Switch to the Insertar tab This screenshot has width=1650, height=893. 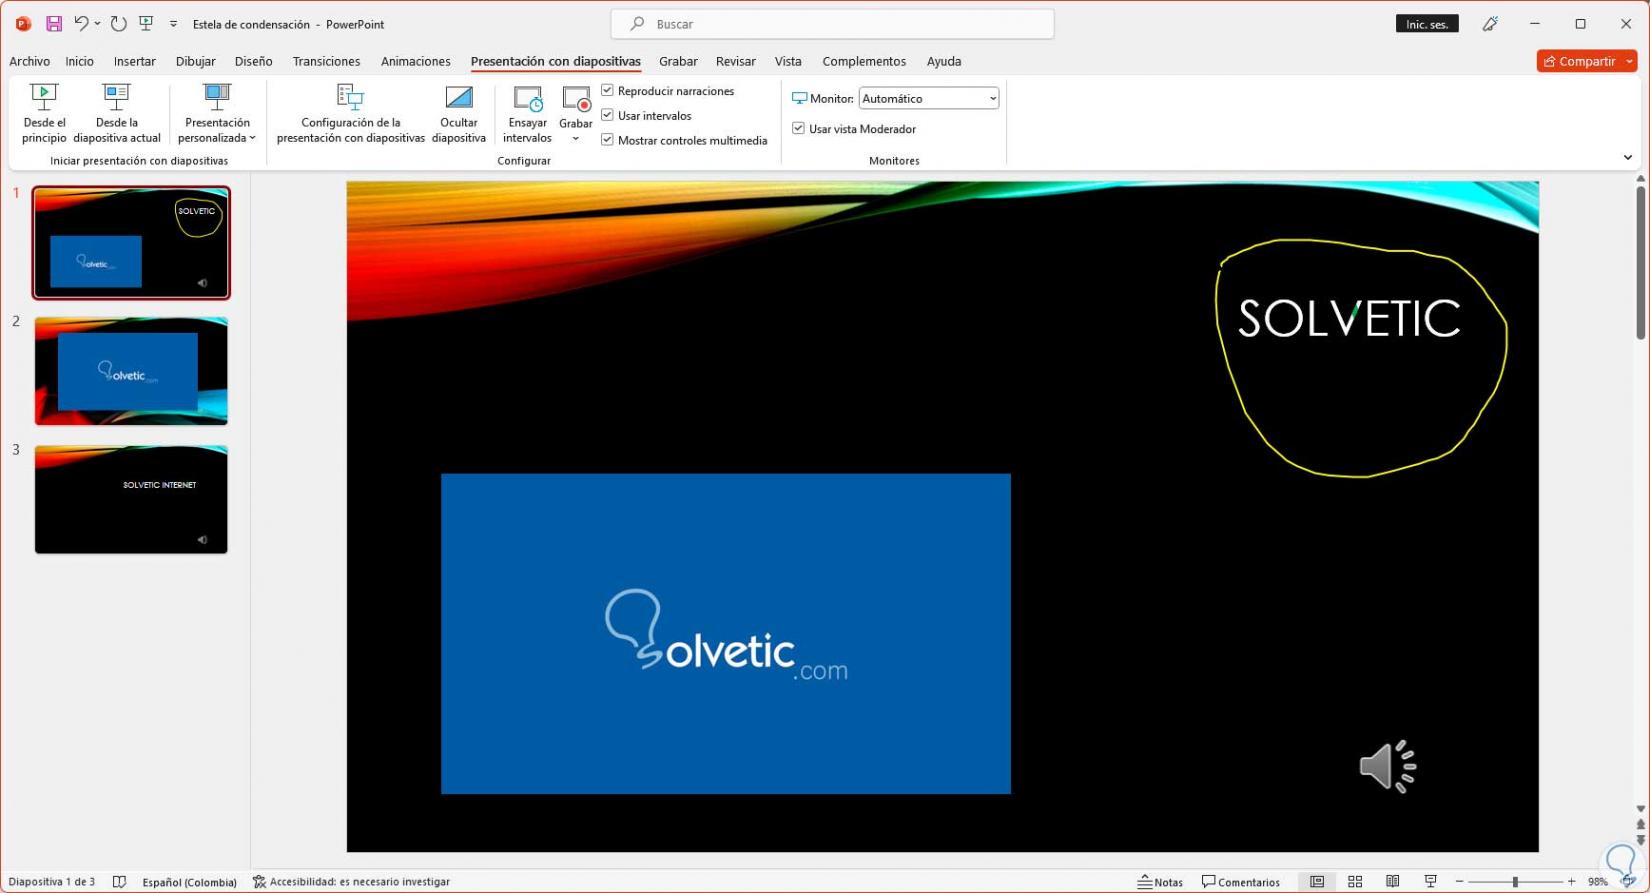tap(135, 61)
